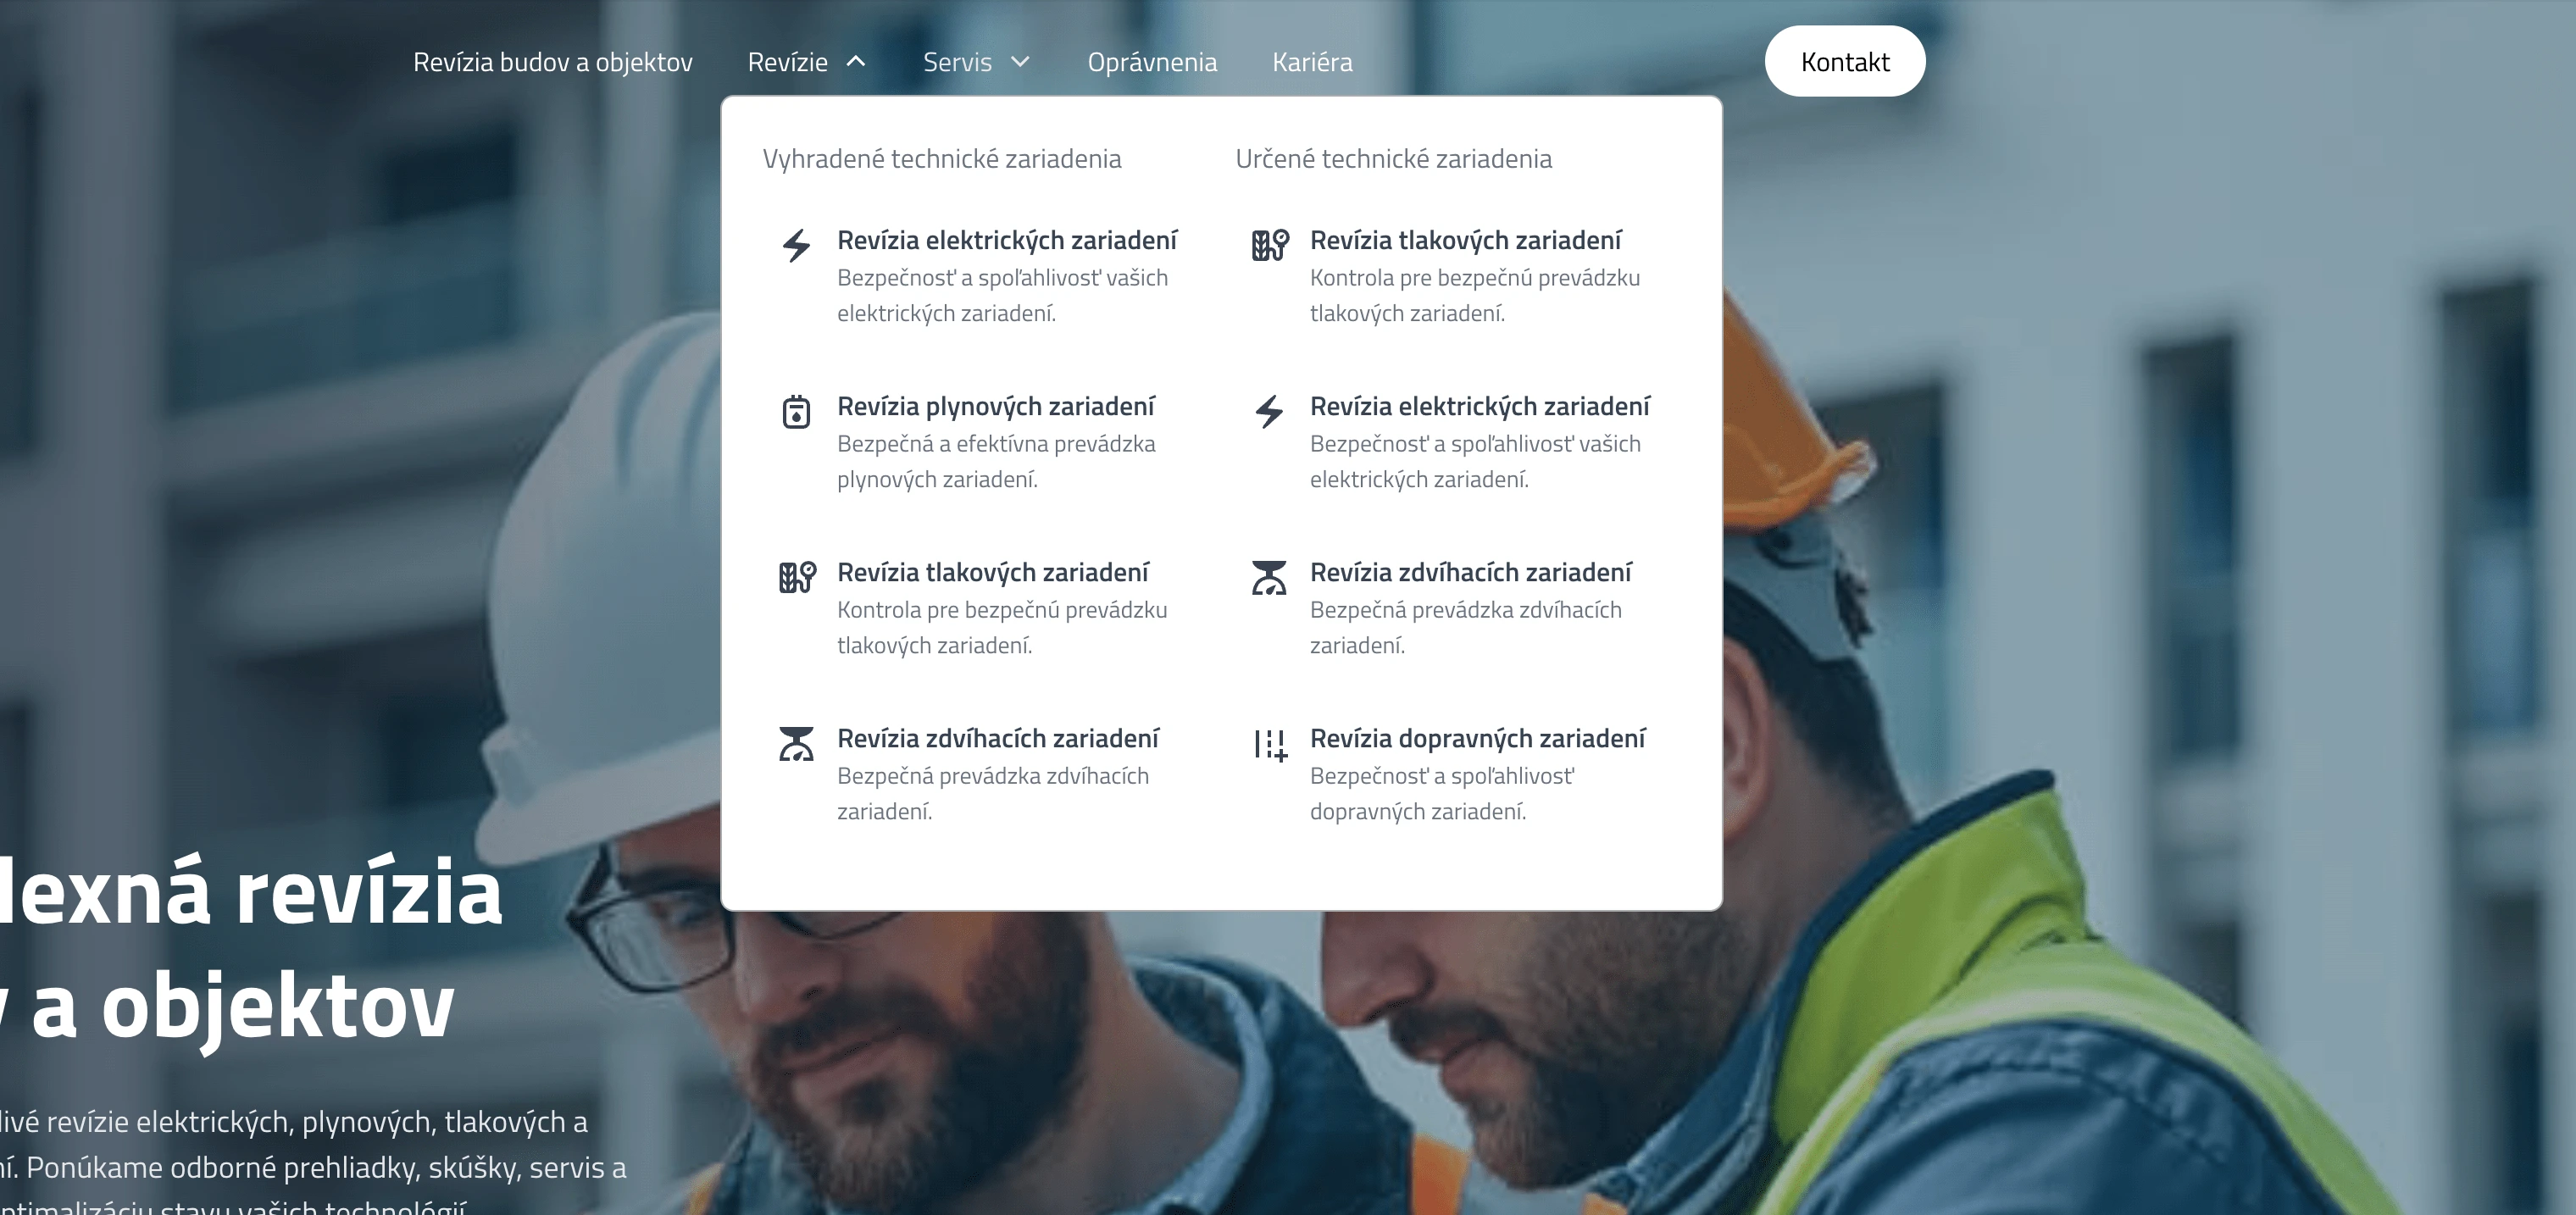Viewport: 2576px width, 1215px height.
Task: Open Revízia zdvíhacích zariadení in Vyhradené column
Action: click(998, 738)
